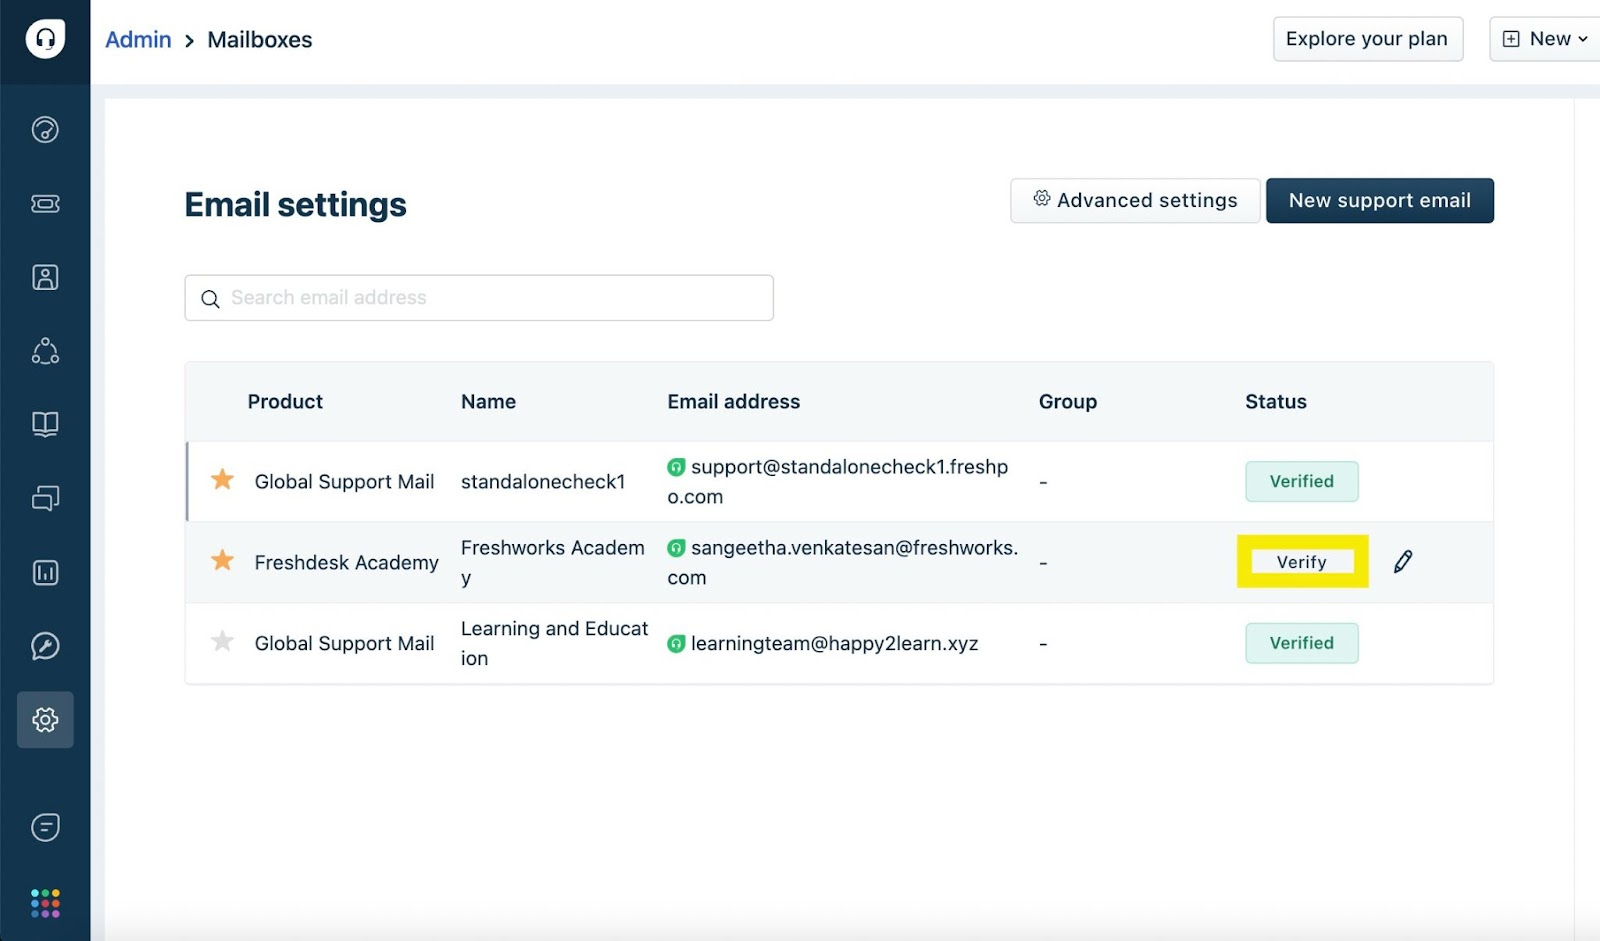Click Freshworks Academy name cell
Viewport: 1600px width, 941px height.
coord(553,562)
